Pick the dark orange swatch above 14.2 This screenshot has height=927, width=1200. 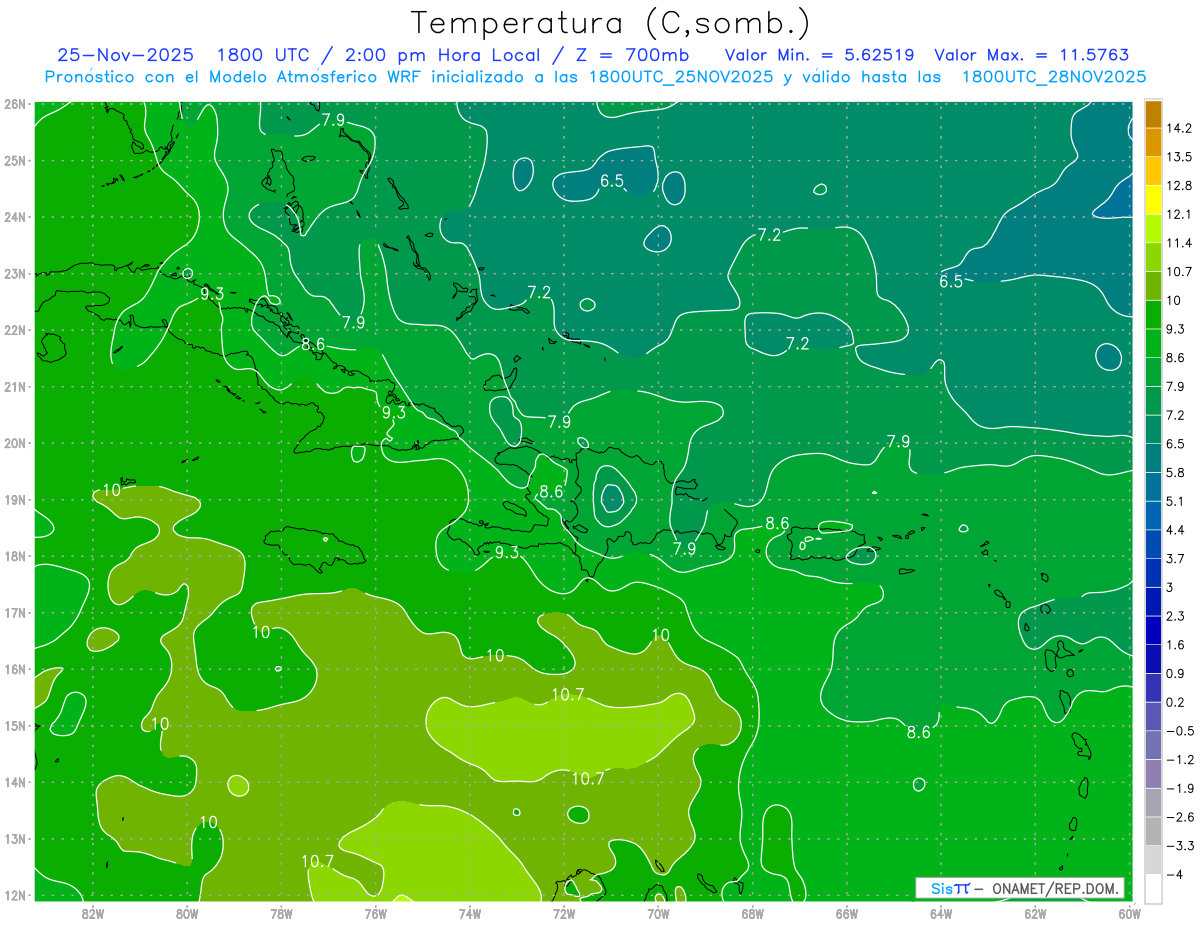click(1153, 114)
